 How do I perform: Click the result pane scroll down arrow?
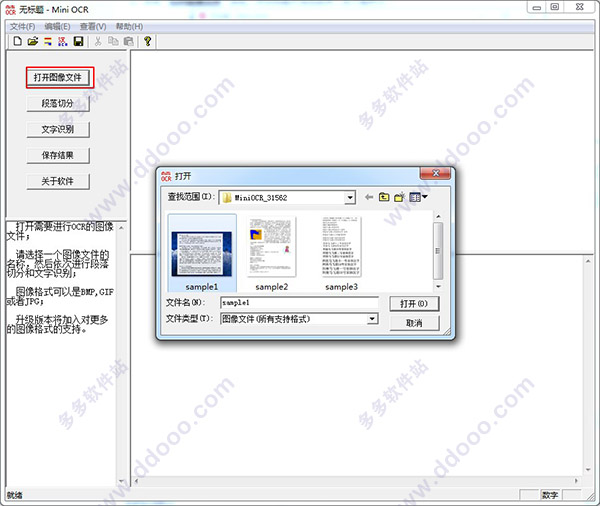pos(588,470)
